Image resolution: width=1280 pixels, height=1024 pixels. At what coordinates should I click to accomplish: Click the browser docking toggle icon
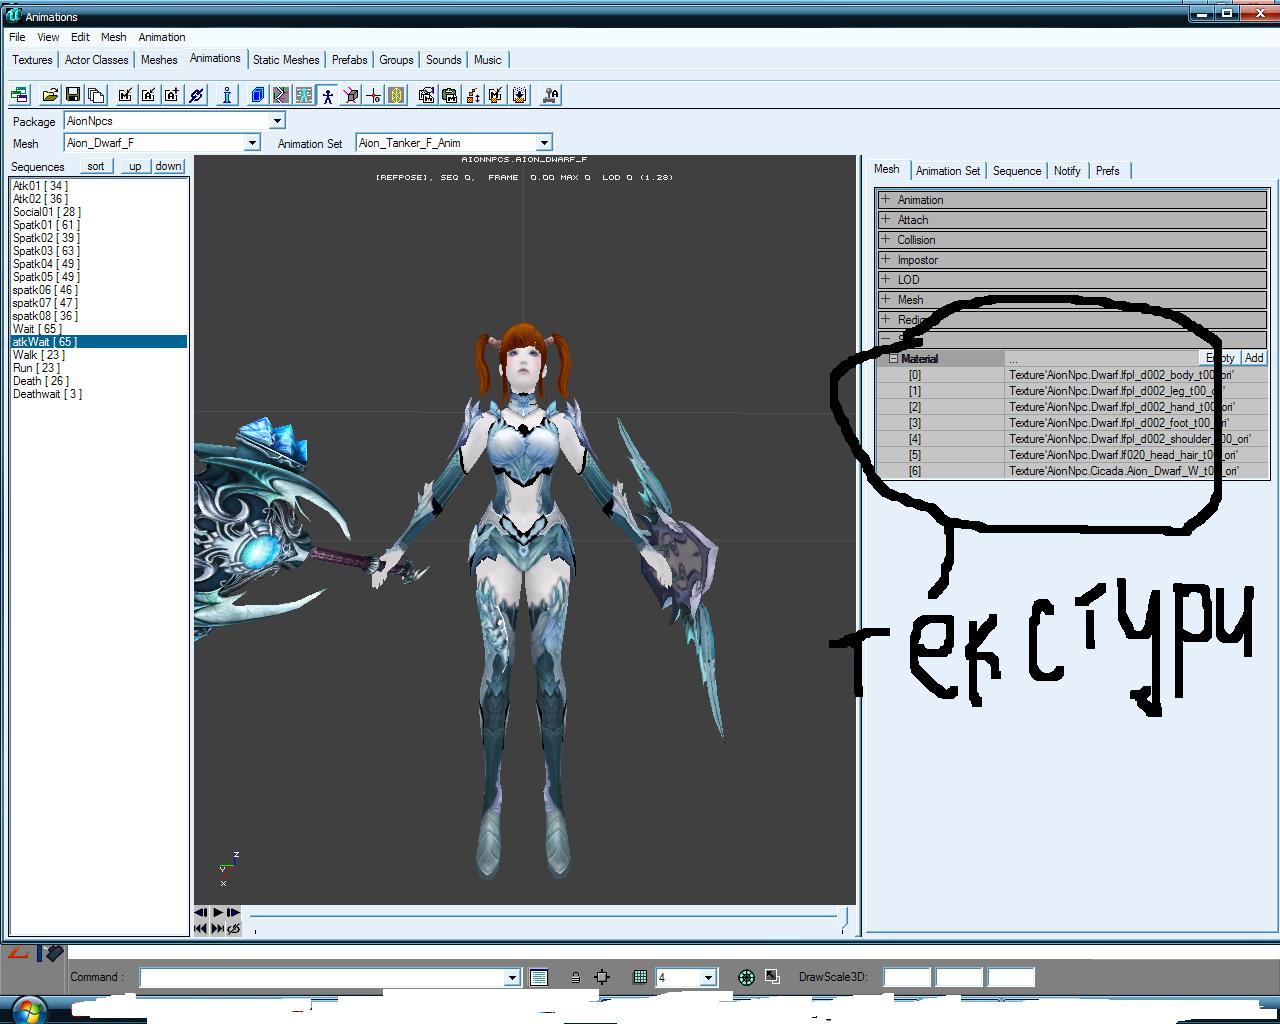click(19, 95)
